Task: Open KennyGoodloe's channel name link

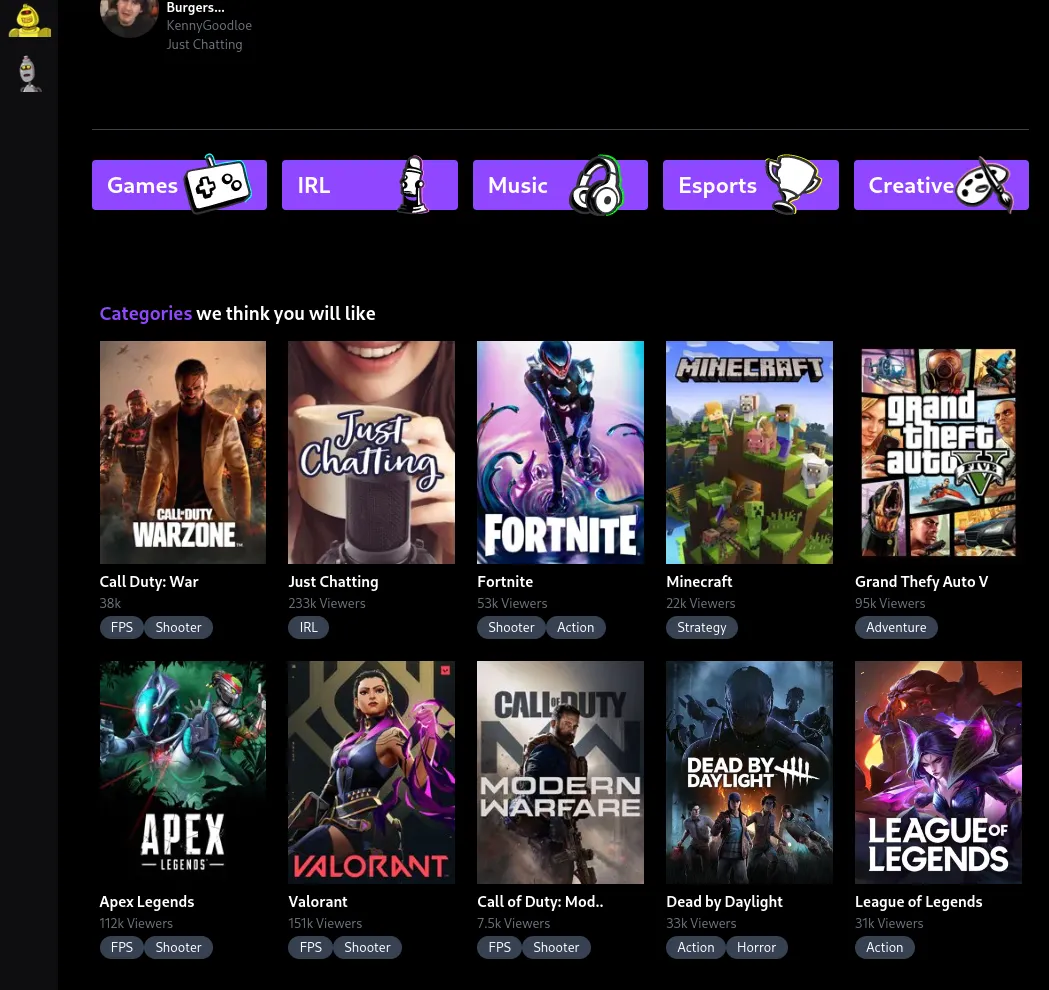Action: coord(209,25)
